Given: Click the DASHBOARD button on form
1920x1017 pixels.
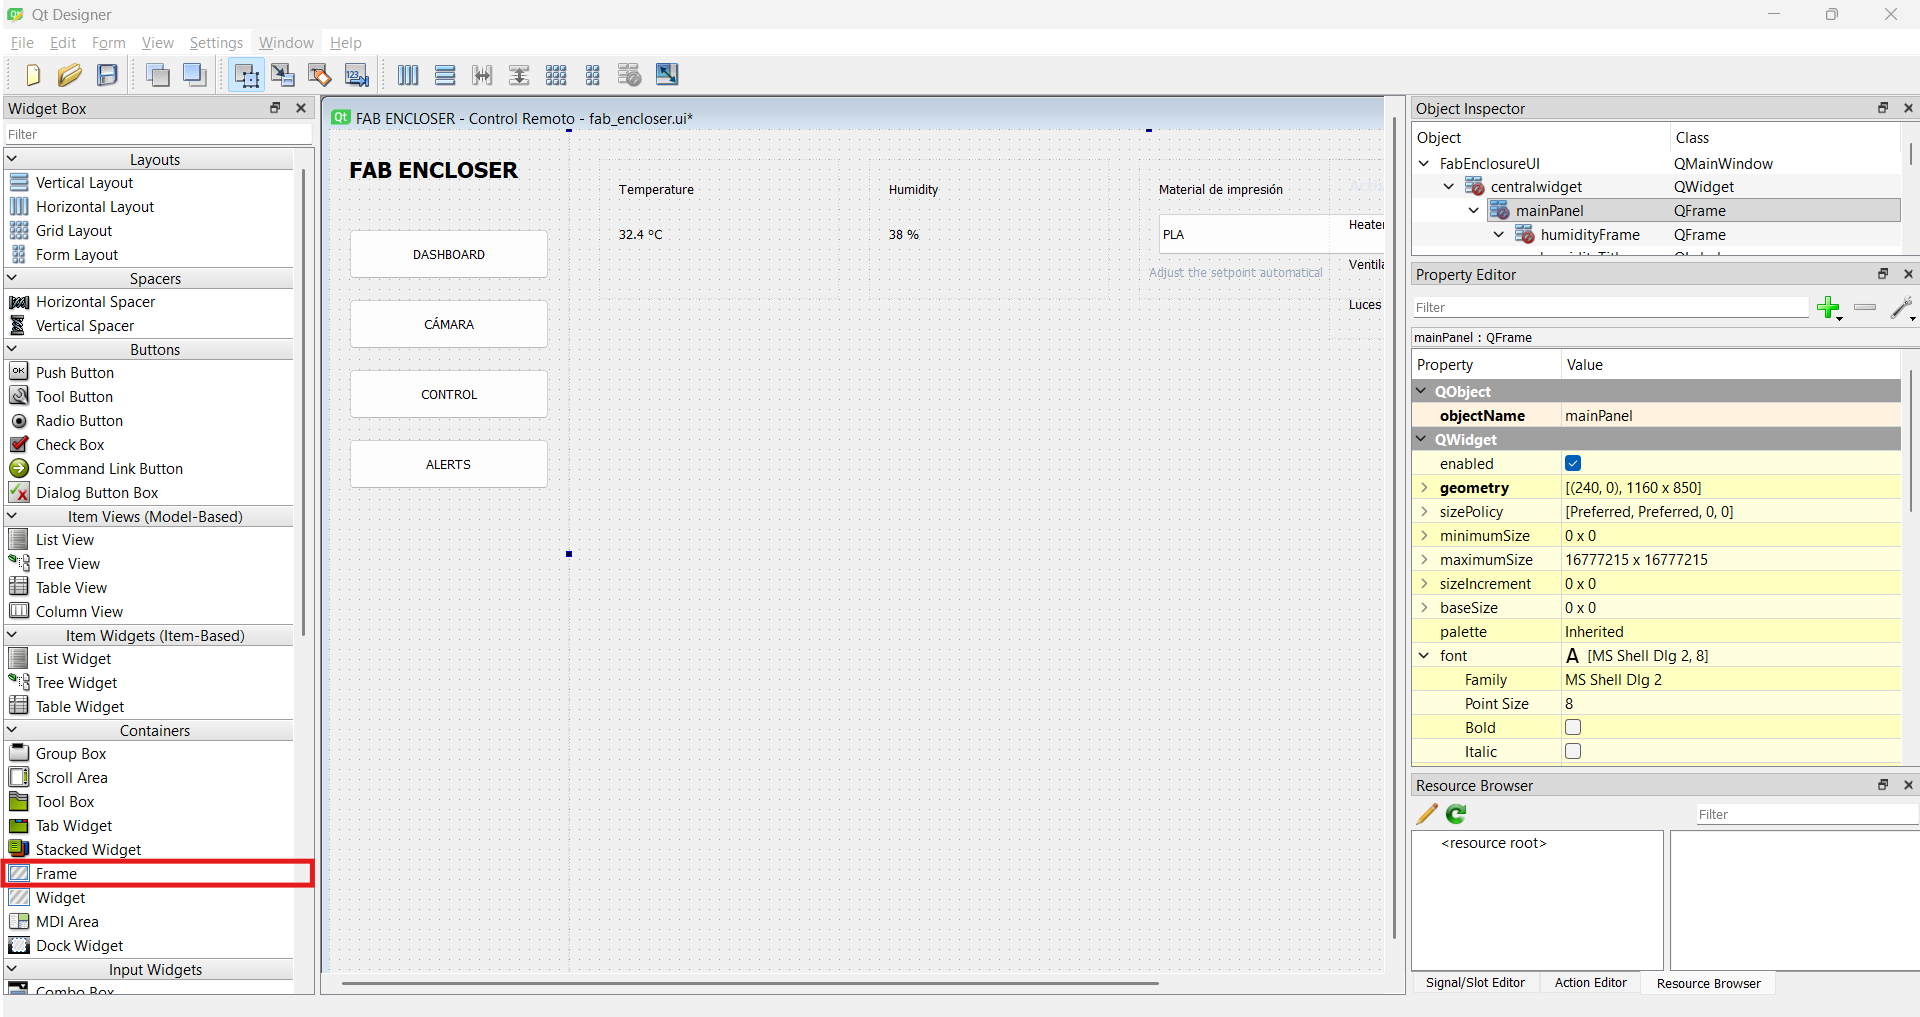Looking at the screenshot, I should coord(449,254).
